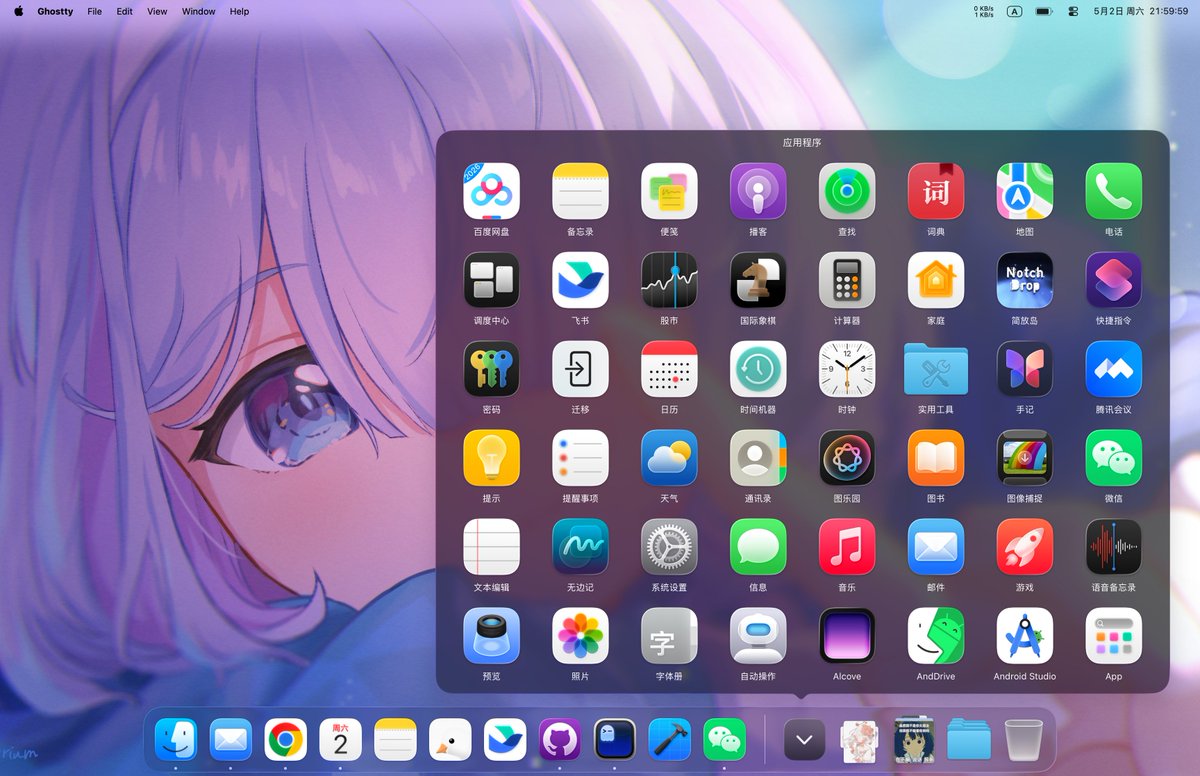The width and height of the screenshot is (1200, 776).
Task: Launch the 照片 photos app
Action: [580, 636]
